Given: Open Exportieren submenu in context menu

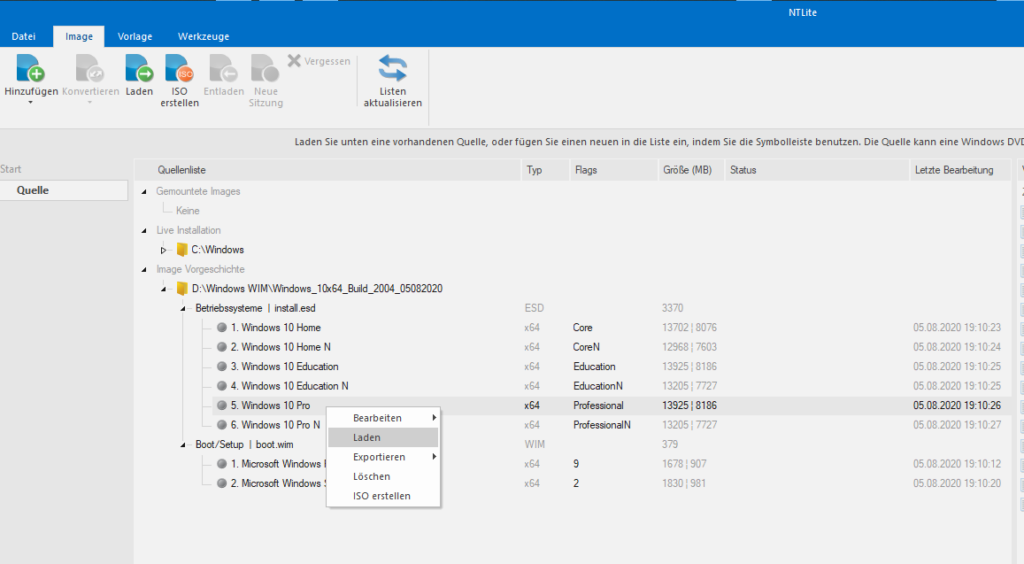Looking at the screenshot, I should tap(383, 457).
